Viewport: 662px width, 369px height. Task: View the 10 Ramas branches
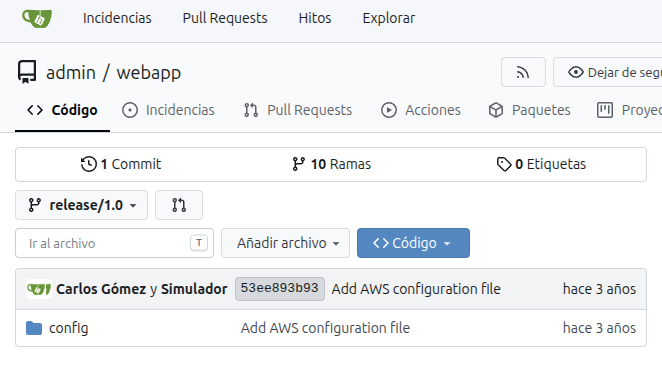(331, 164)
